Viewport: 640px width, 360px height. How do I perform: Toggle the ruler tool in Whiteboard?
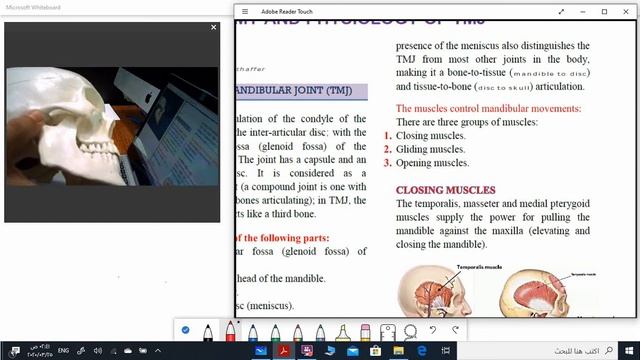[x=388, y=332]
